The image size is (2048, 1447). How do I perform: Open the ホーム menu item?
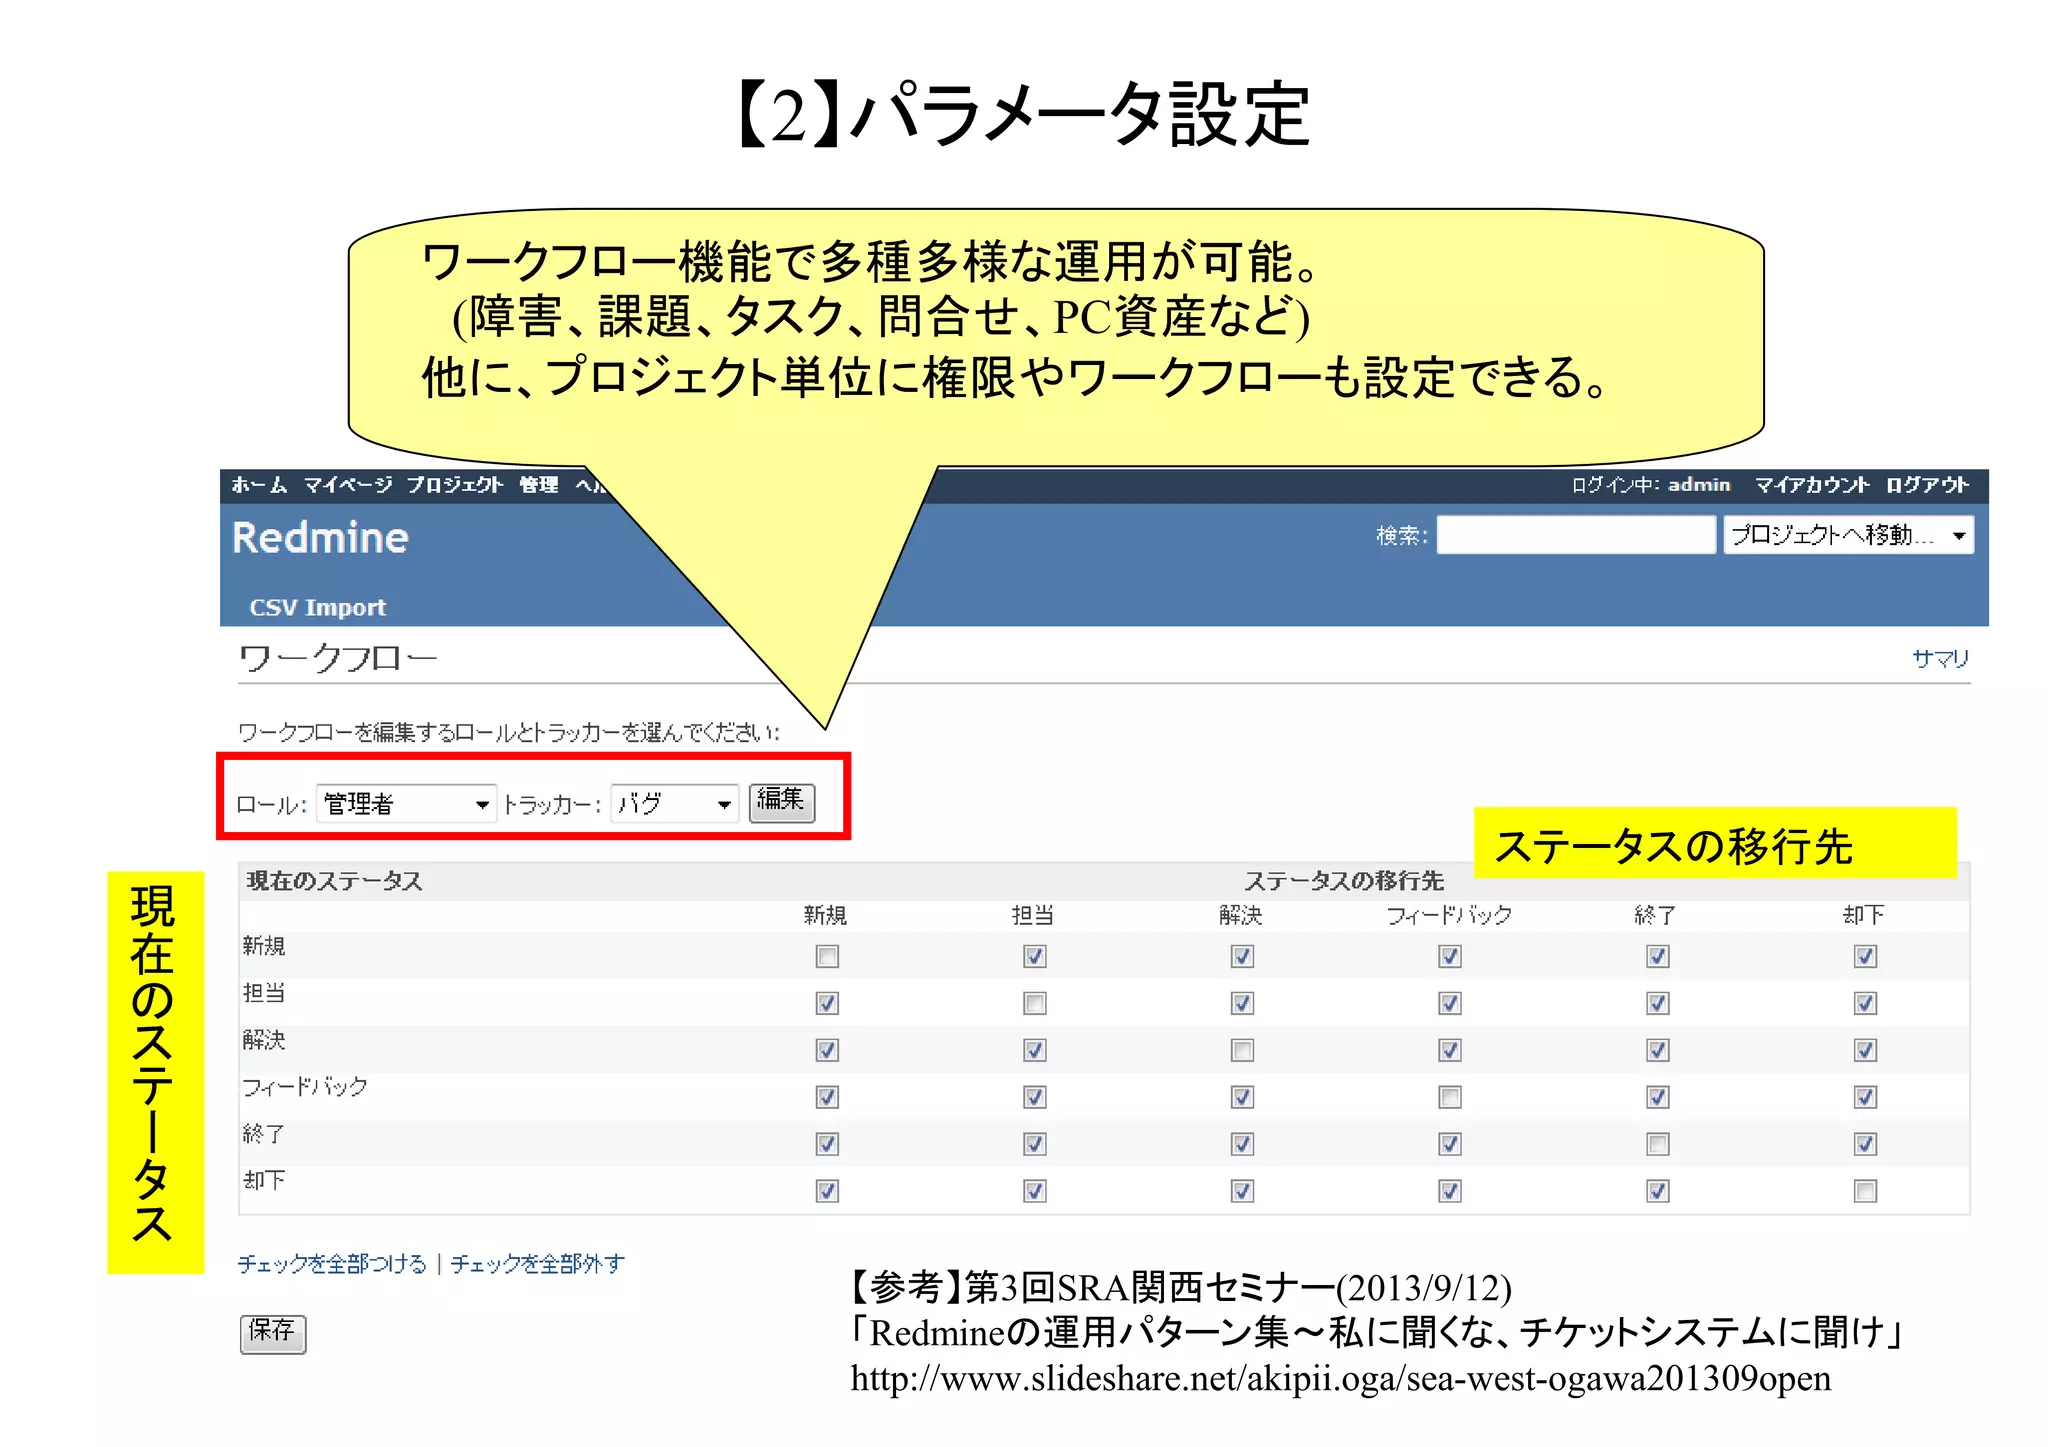(259, 485)
